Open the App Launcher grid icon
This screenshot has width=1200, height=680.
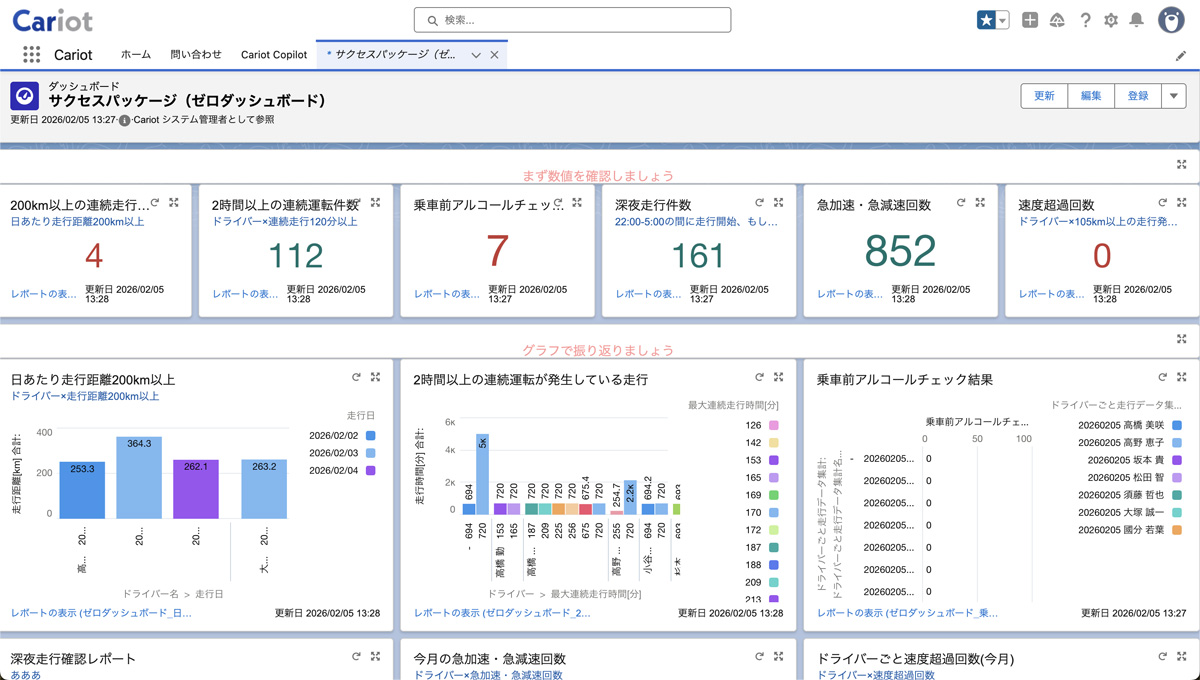pyautogui.click(x=31, y=55)
